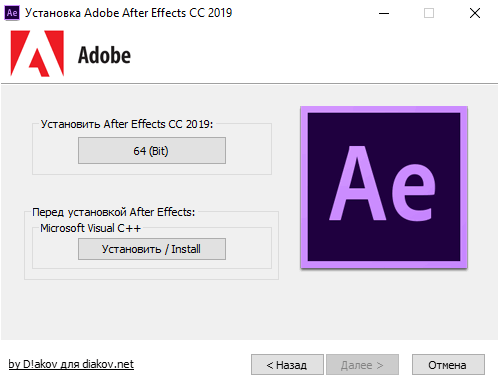Start the 64 (Bit) After Effects installation
This screenshot has width=499, height=388.
(x=152, y=151)
